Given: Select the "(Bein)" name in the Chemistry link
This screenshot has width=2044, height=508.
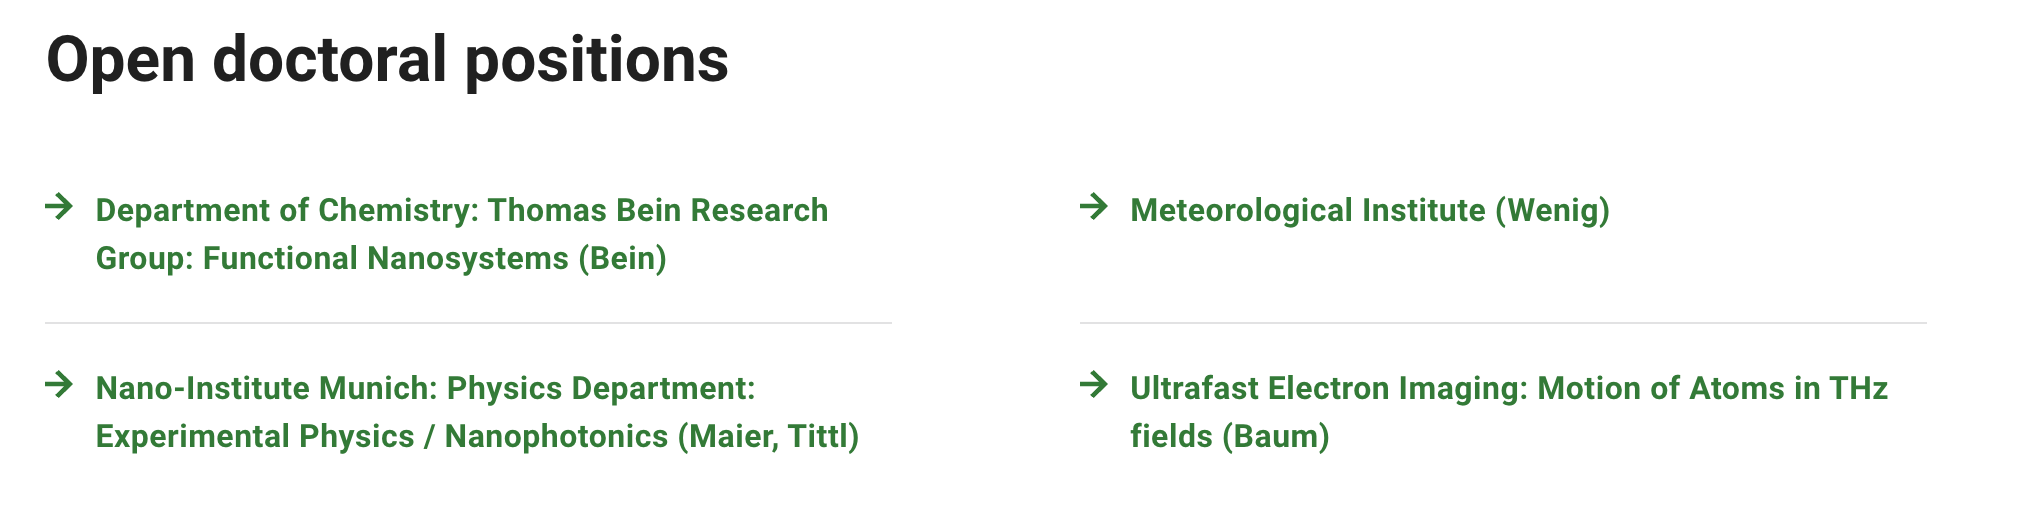Looking at the screenshot, I should (x=622, y=259).
